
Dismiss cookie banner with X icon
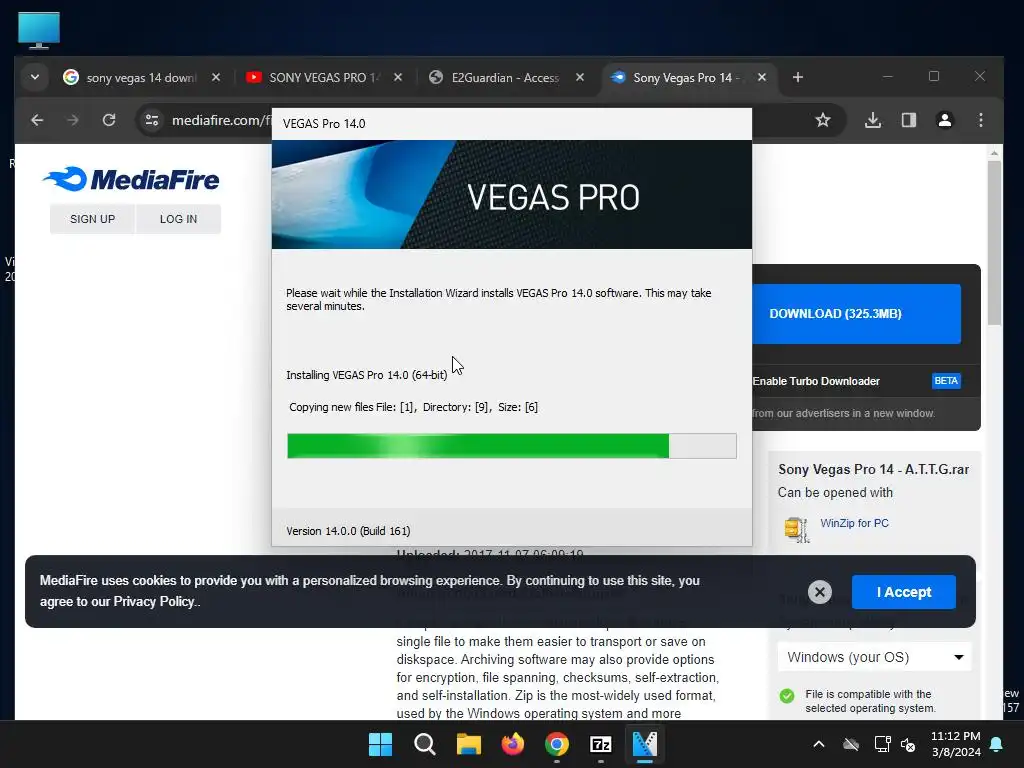(x=820, y=592)
